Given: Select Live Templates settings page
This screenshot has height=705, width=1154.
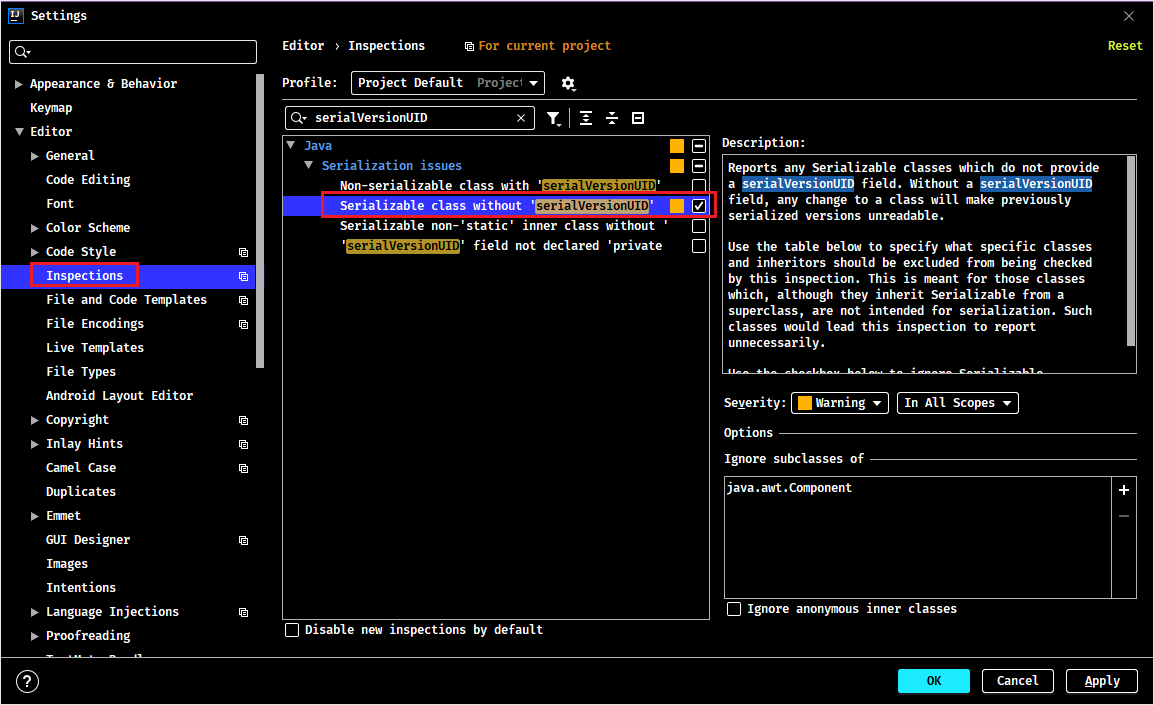Looking at the screenshot, I should point(95,348).
